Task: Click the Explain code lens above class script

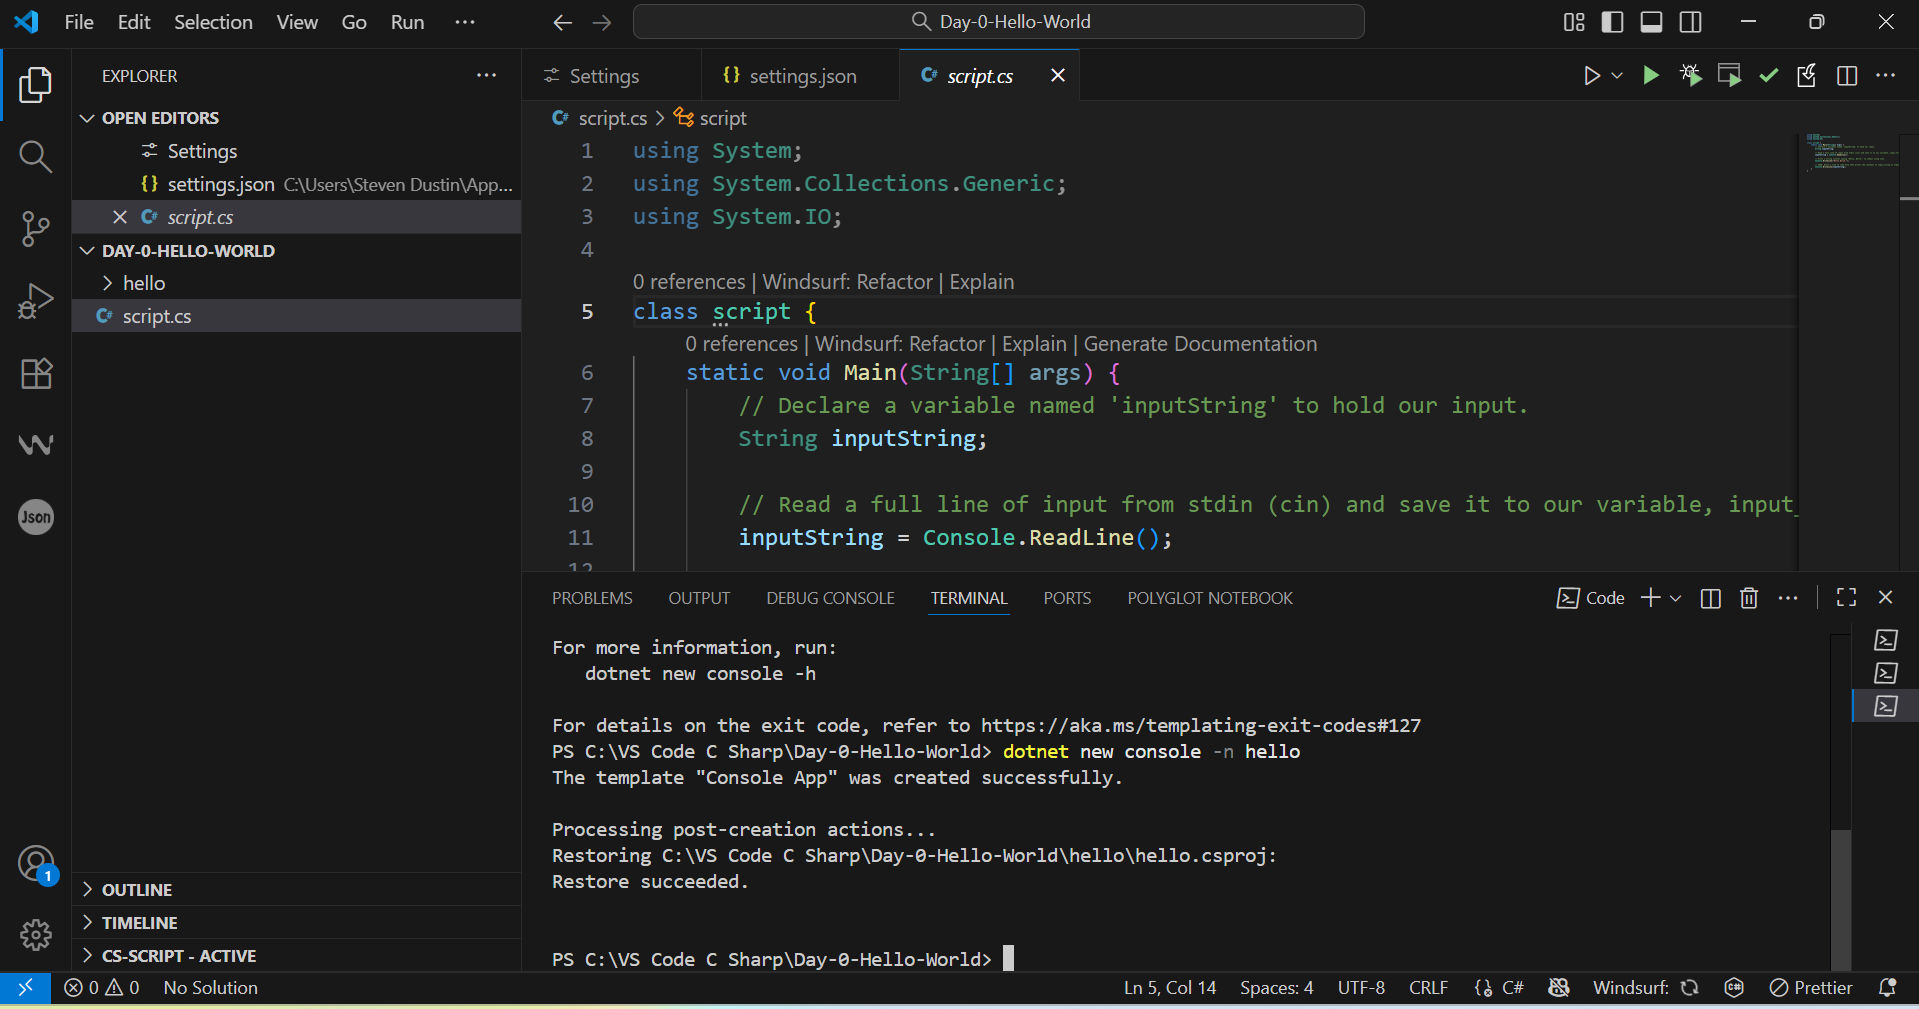Action: [981, 282]
